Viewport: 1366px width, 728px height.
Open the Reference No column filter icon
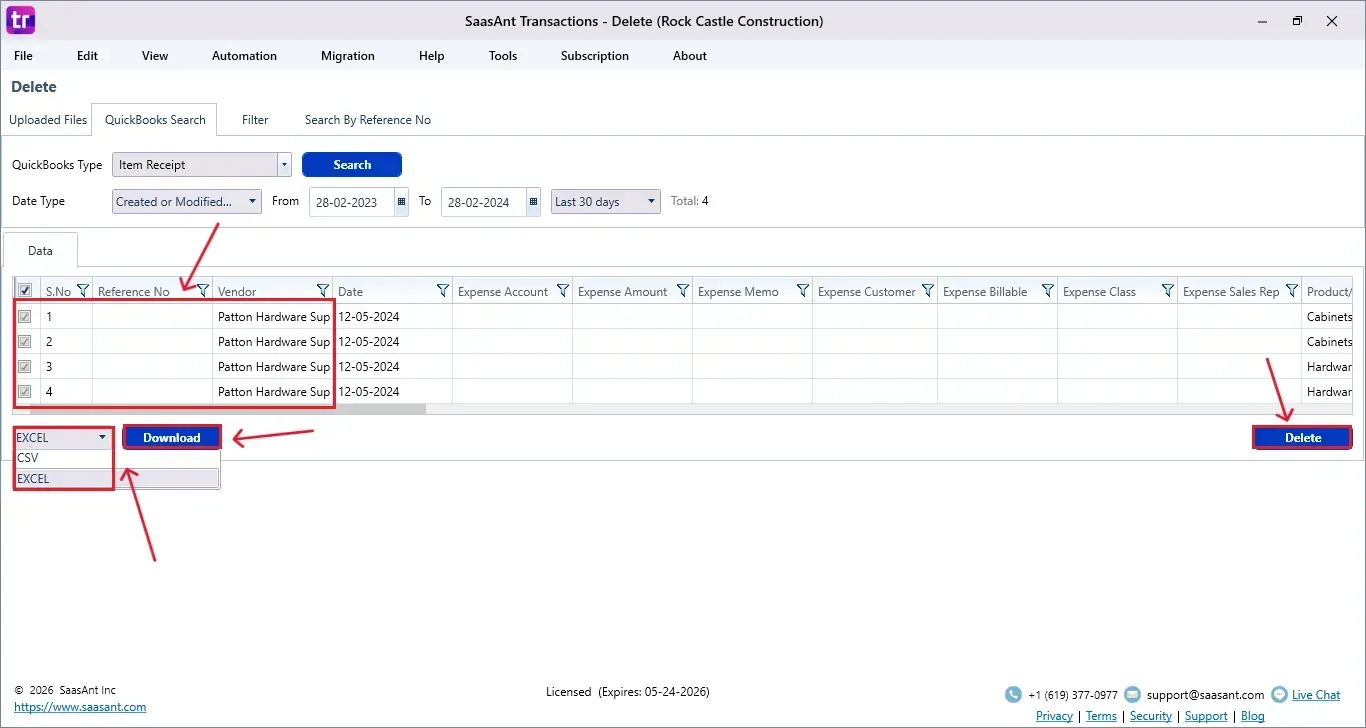(x=203, y=291)
